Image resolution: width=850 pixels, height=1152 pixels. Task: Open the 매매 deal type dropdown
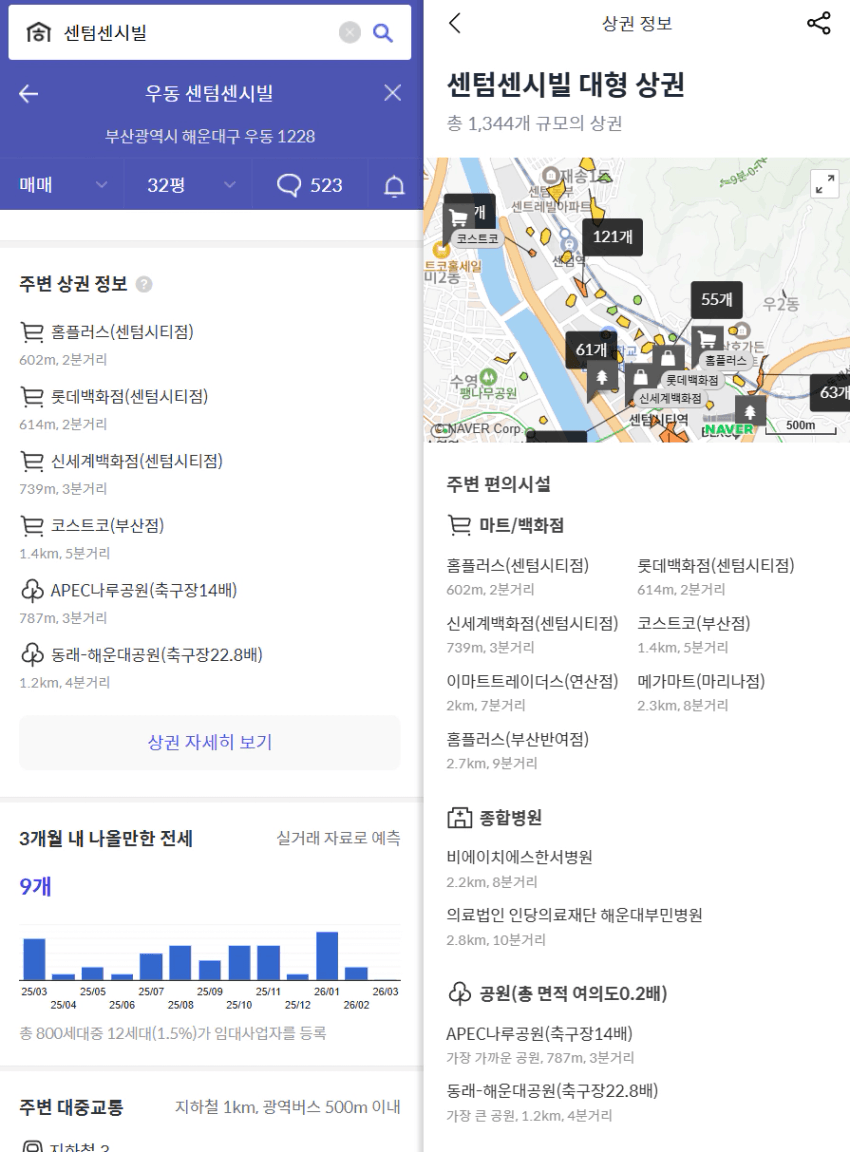click(x=62, y=184)
